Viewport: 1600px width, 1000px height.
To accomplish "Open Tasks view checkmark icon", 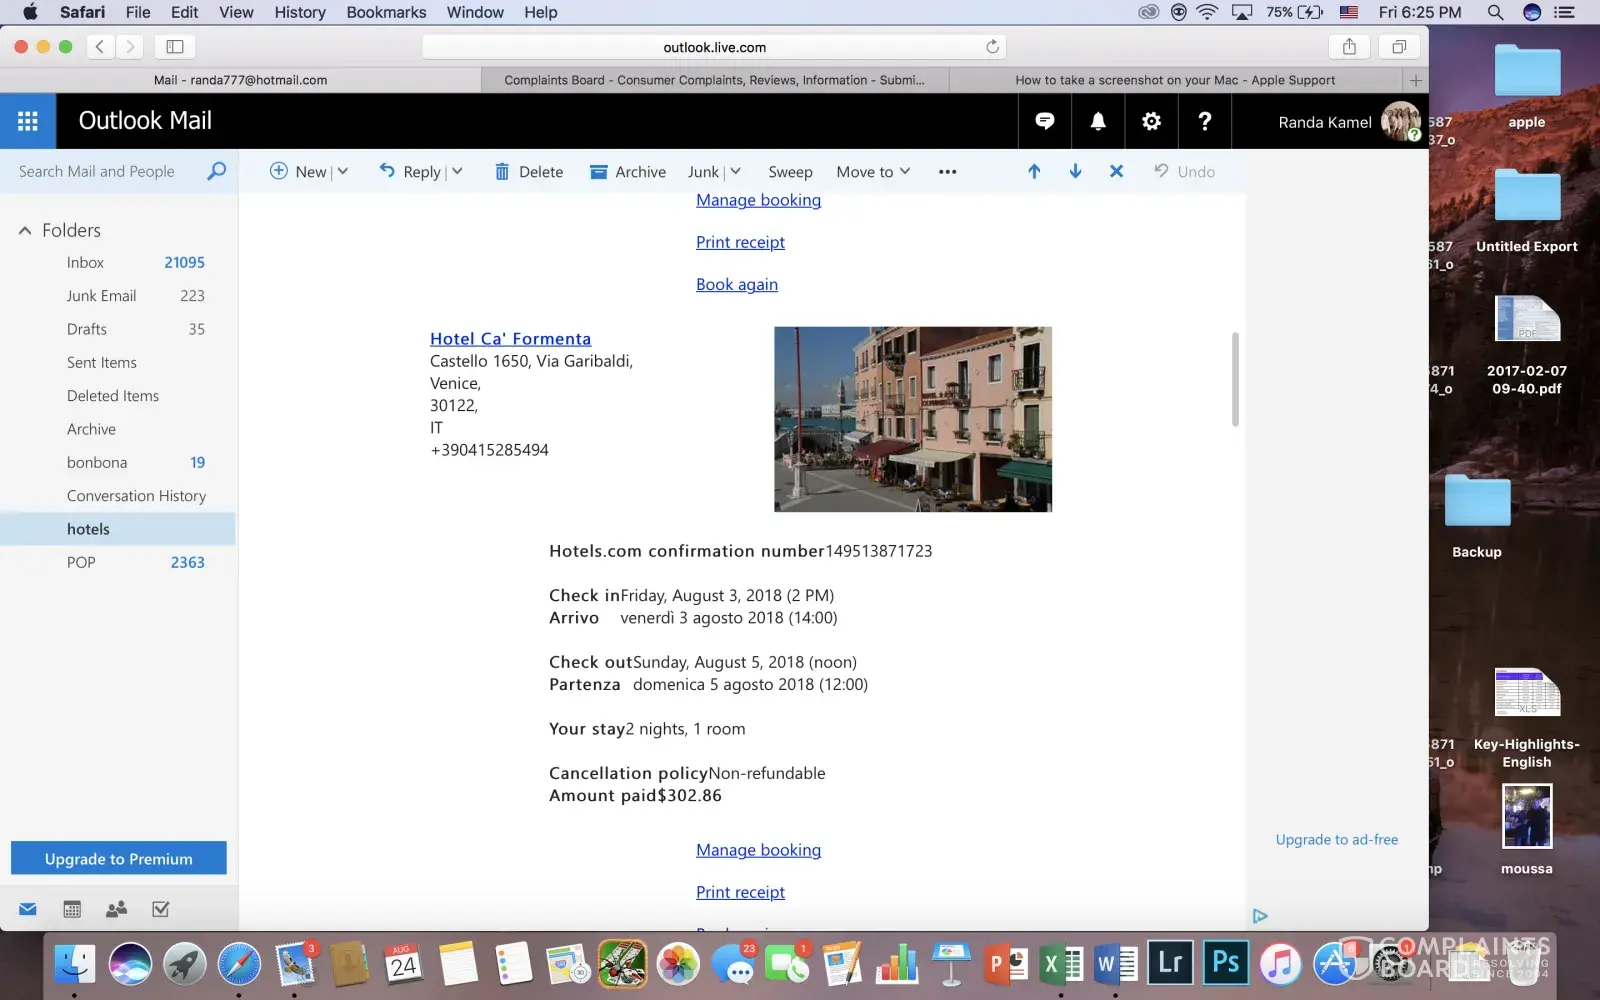I will point(160,909).
